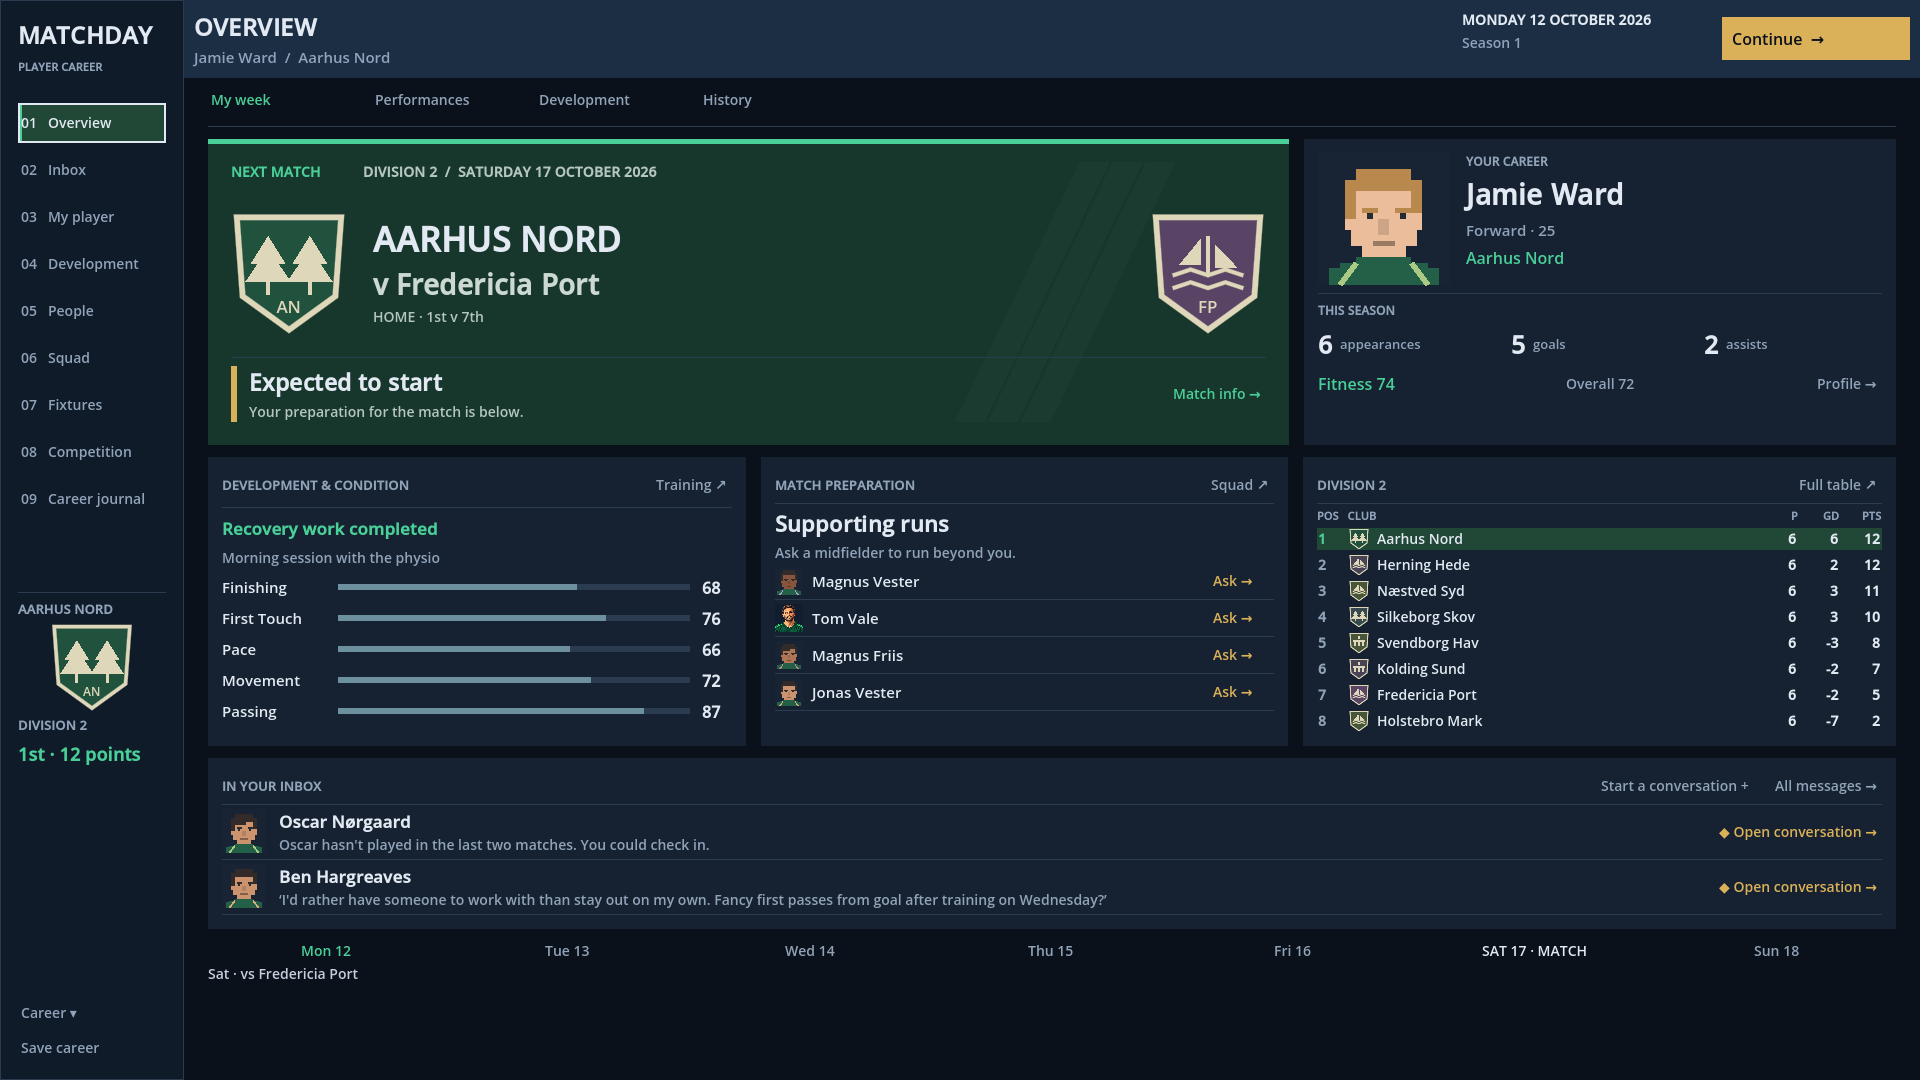Click Magnus Vester's avatar in match preparation
1920x1080 pixels.
789,582
